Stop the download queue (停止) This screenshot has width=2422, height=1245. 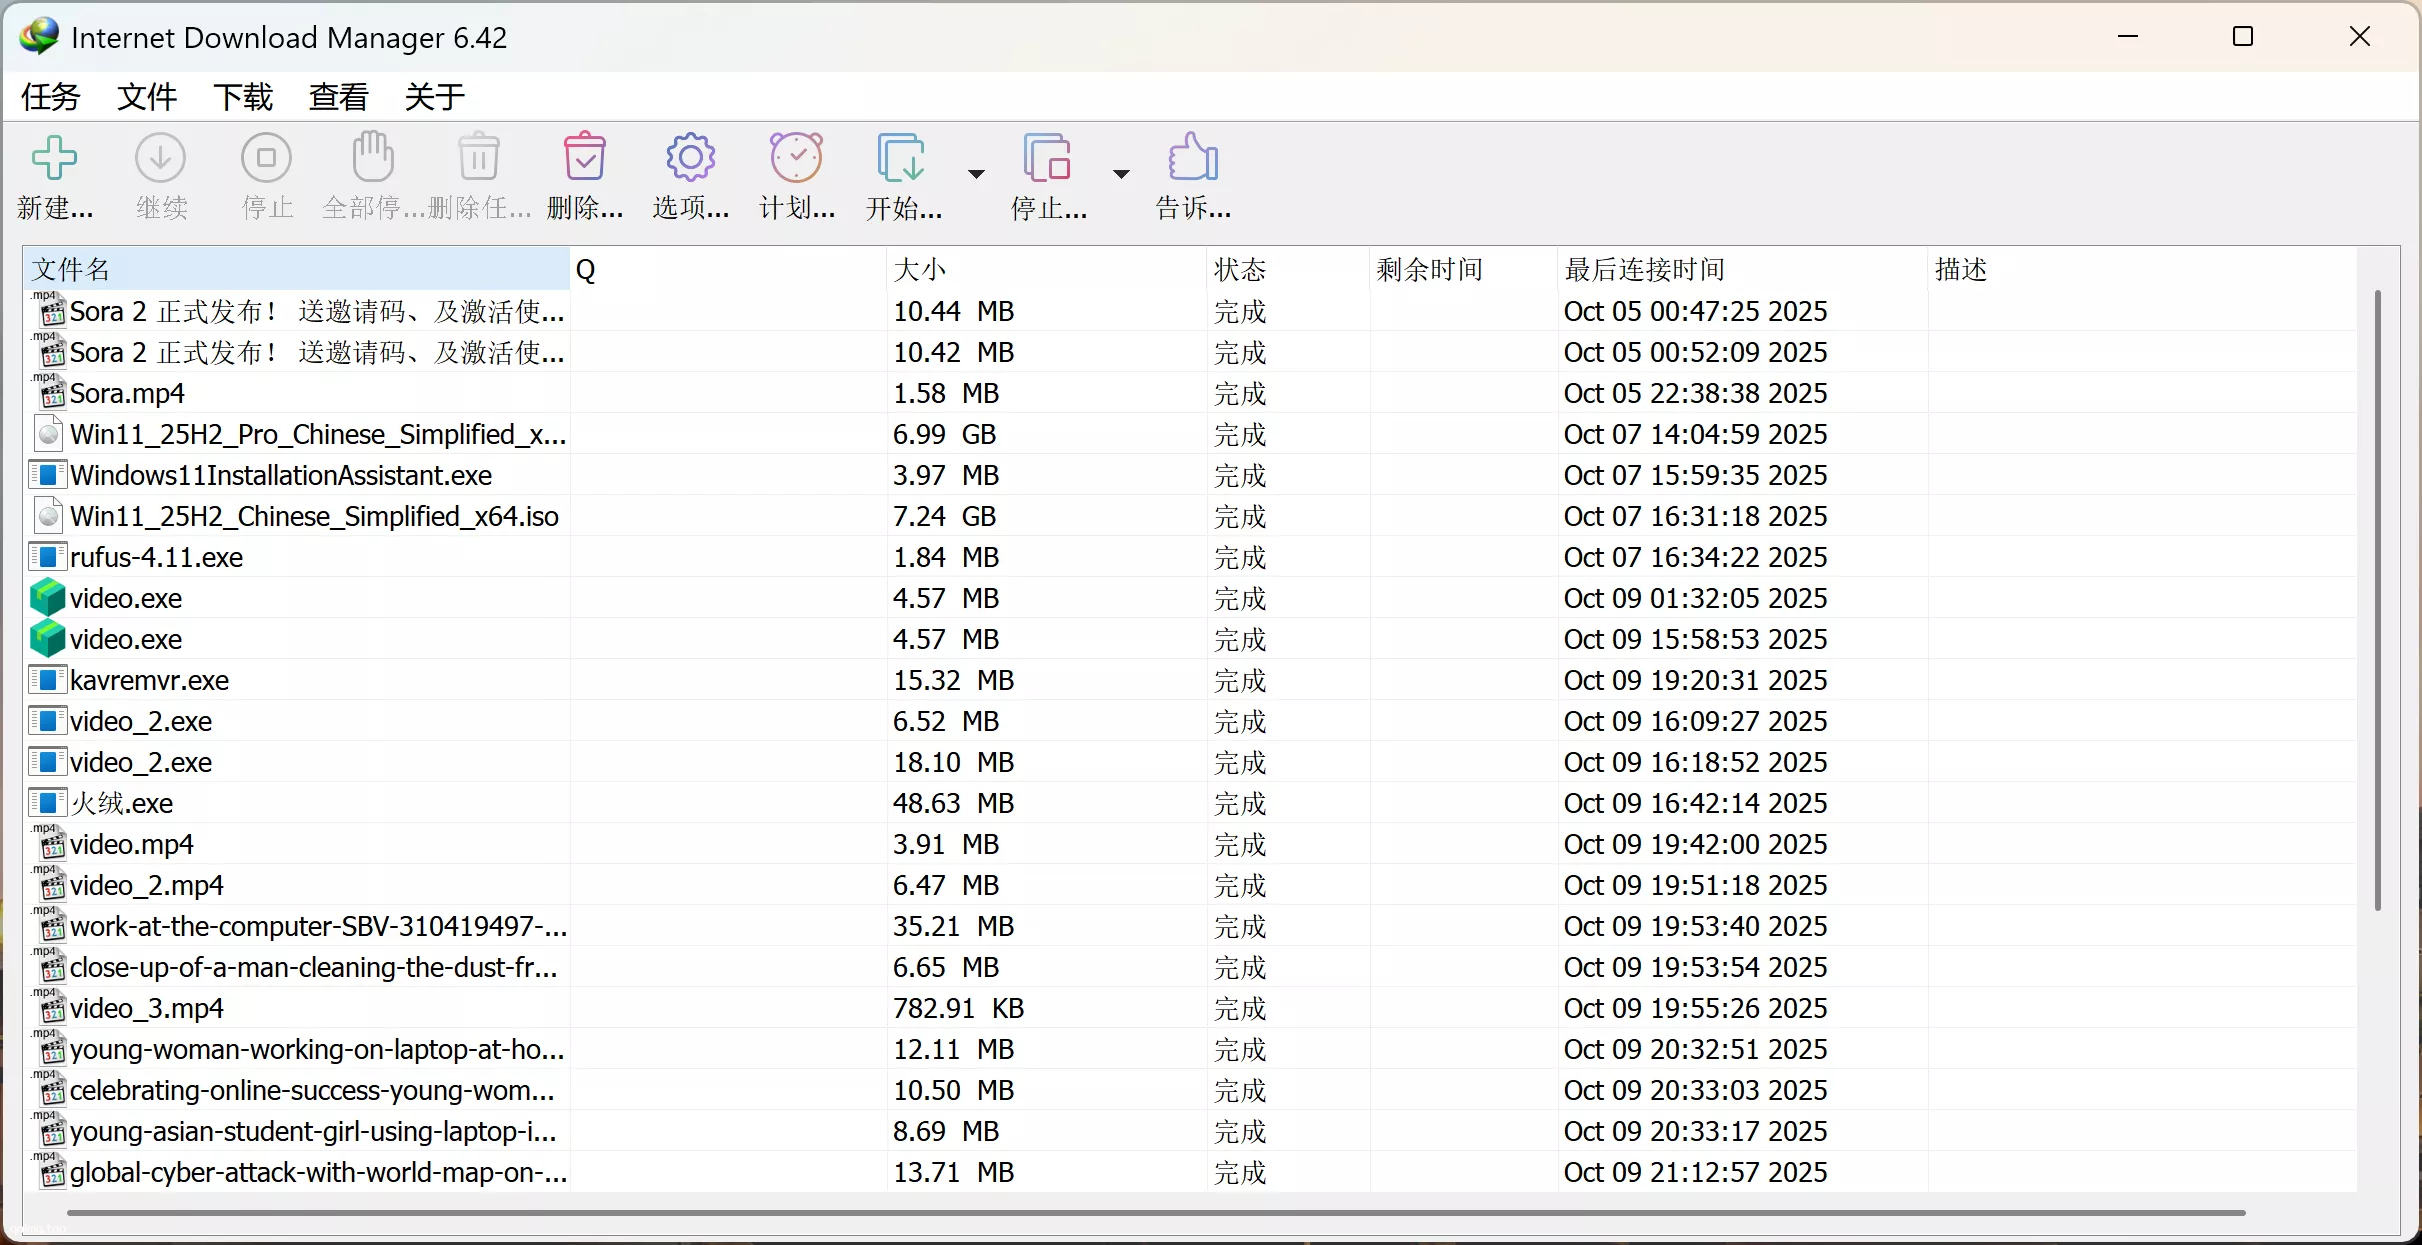pos(1046,175)
